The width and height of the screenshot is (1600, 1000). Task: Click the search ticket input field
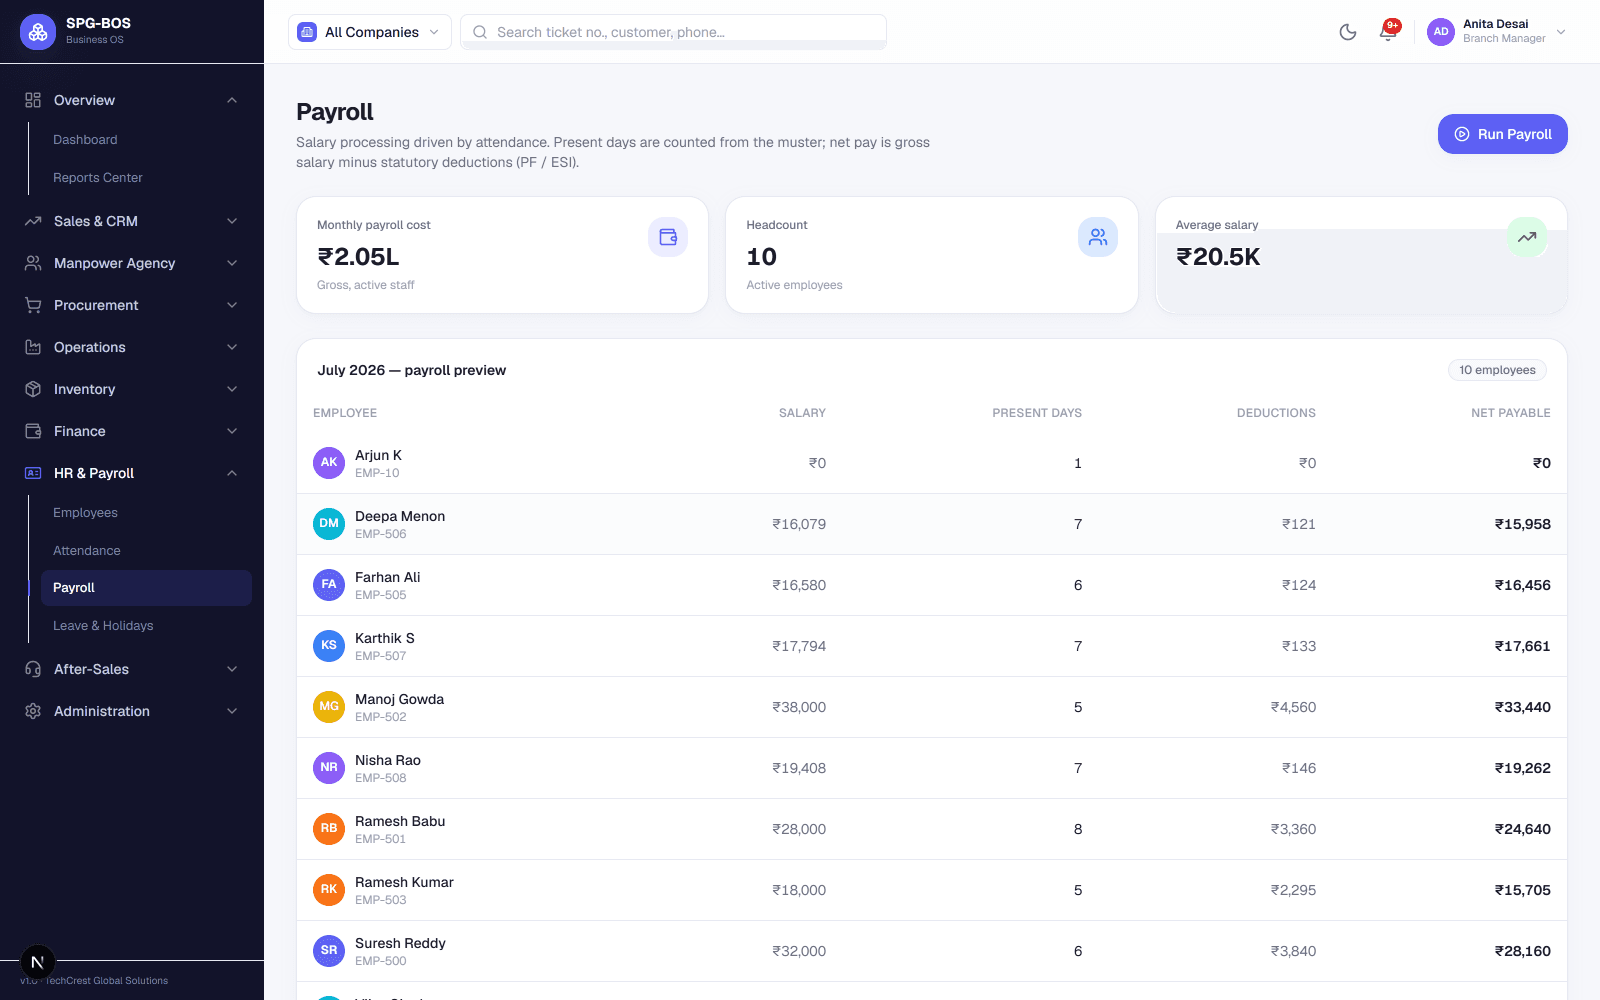pyautogui.click(x=673, y=32)
